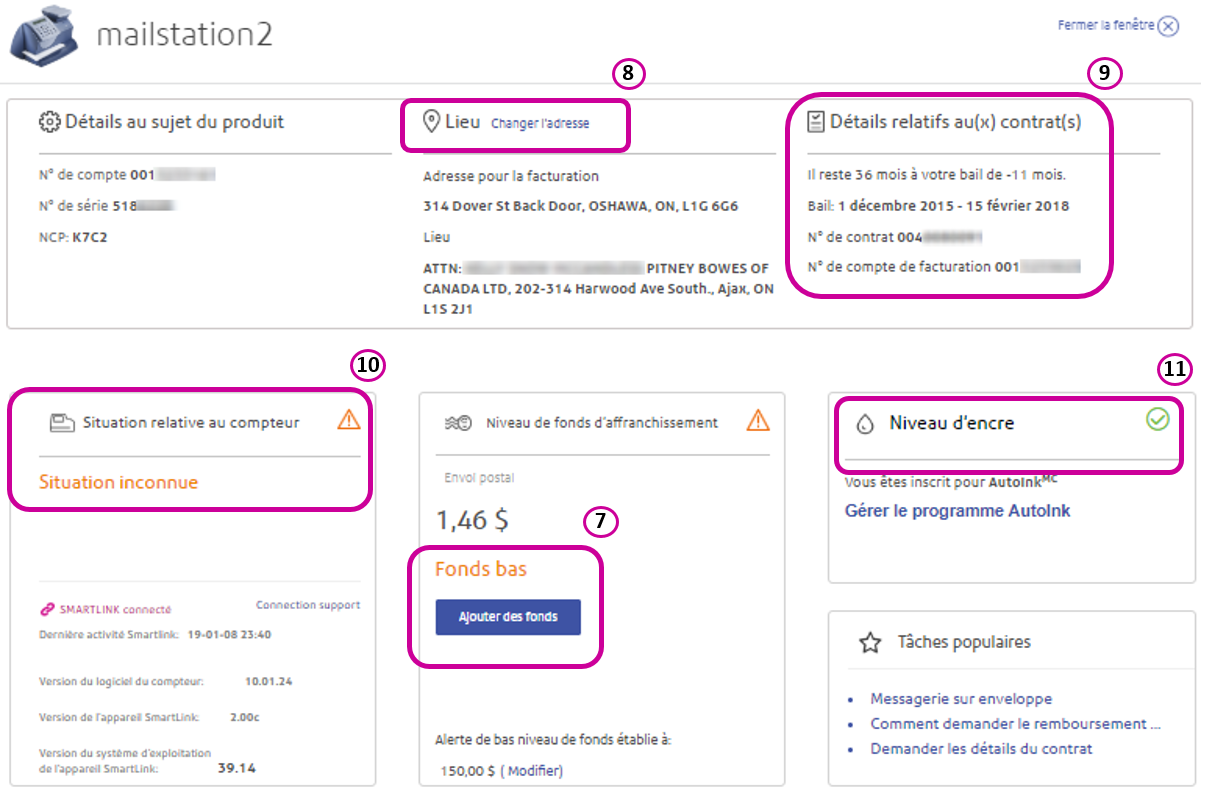Click the N° de compte line in product details
This screenshot has height=796, width=1226.
(127, 175)
